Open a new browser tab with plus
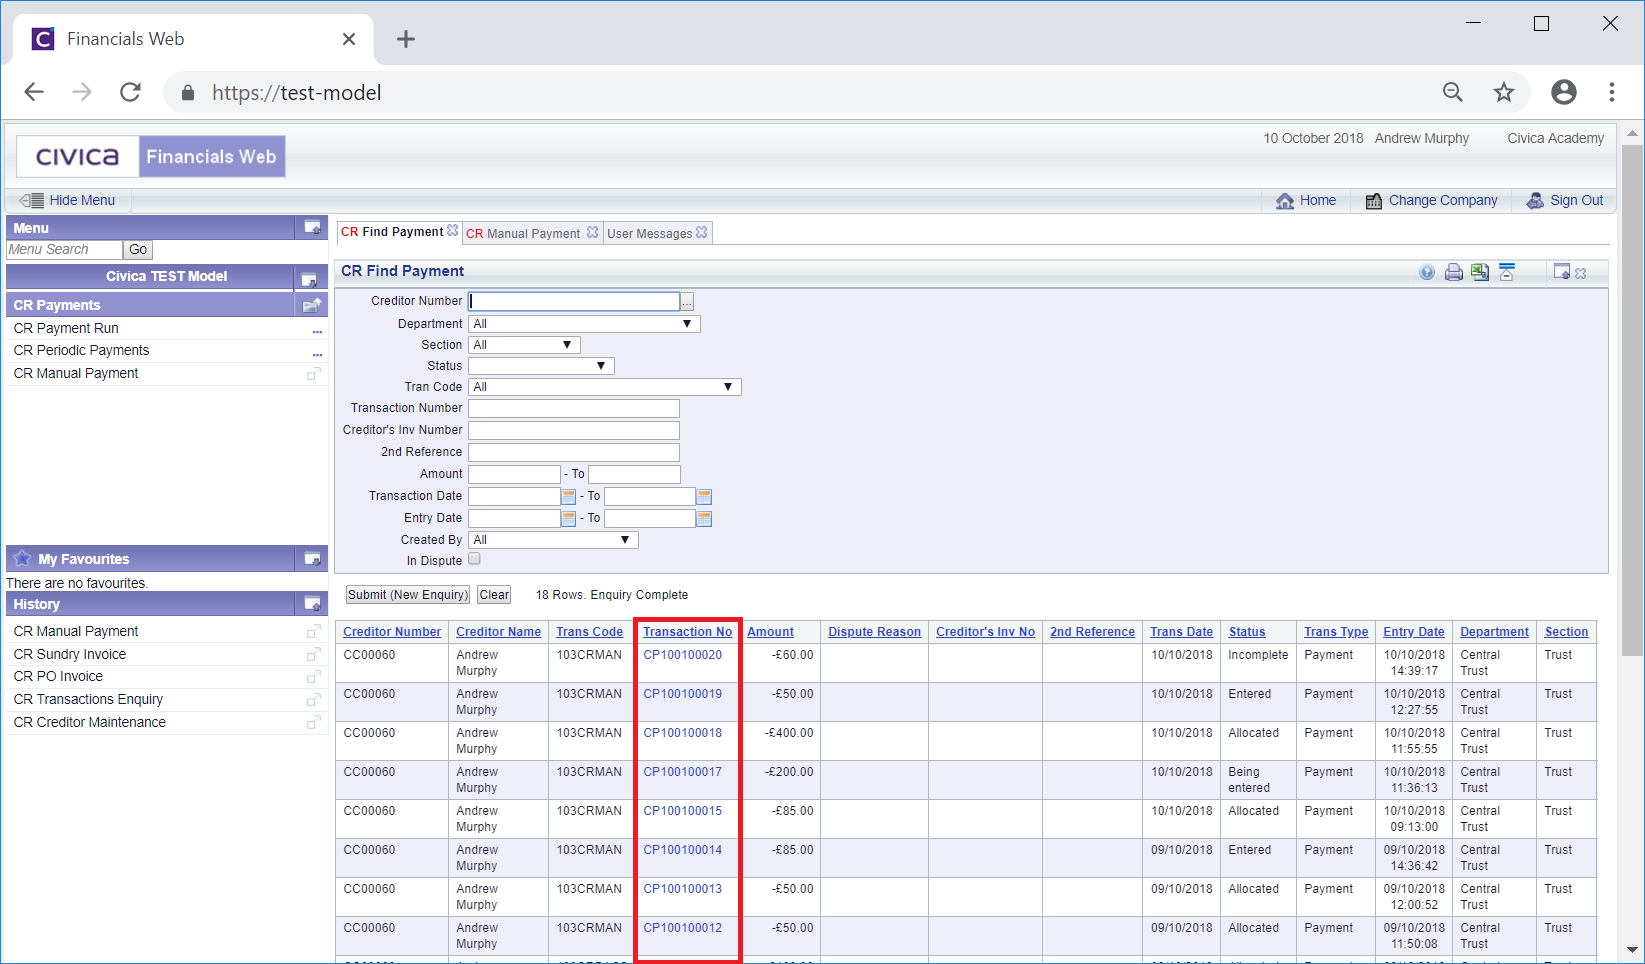Image resolution: width=1645 pixels, height=964 pixels. (405, 39)
